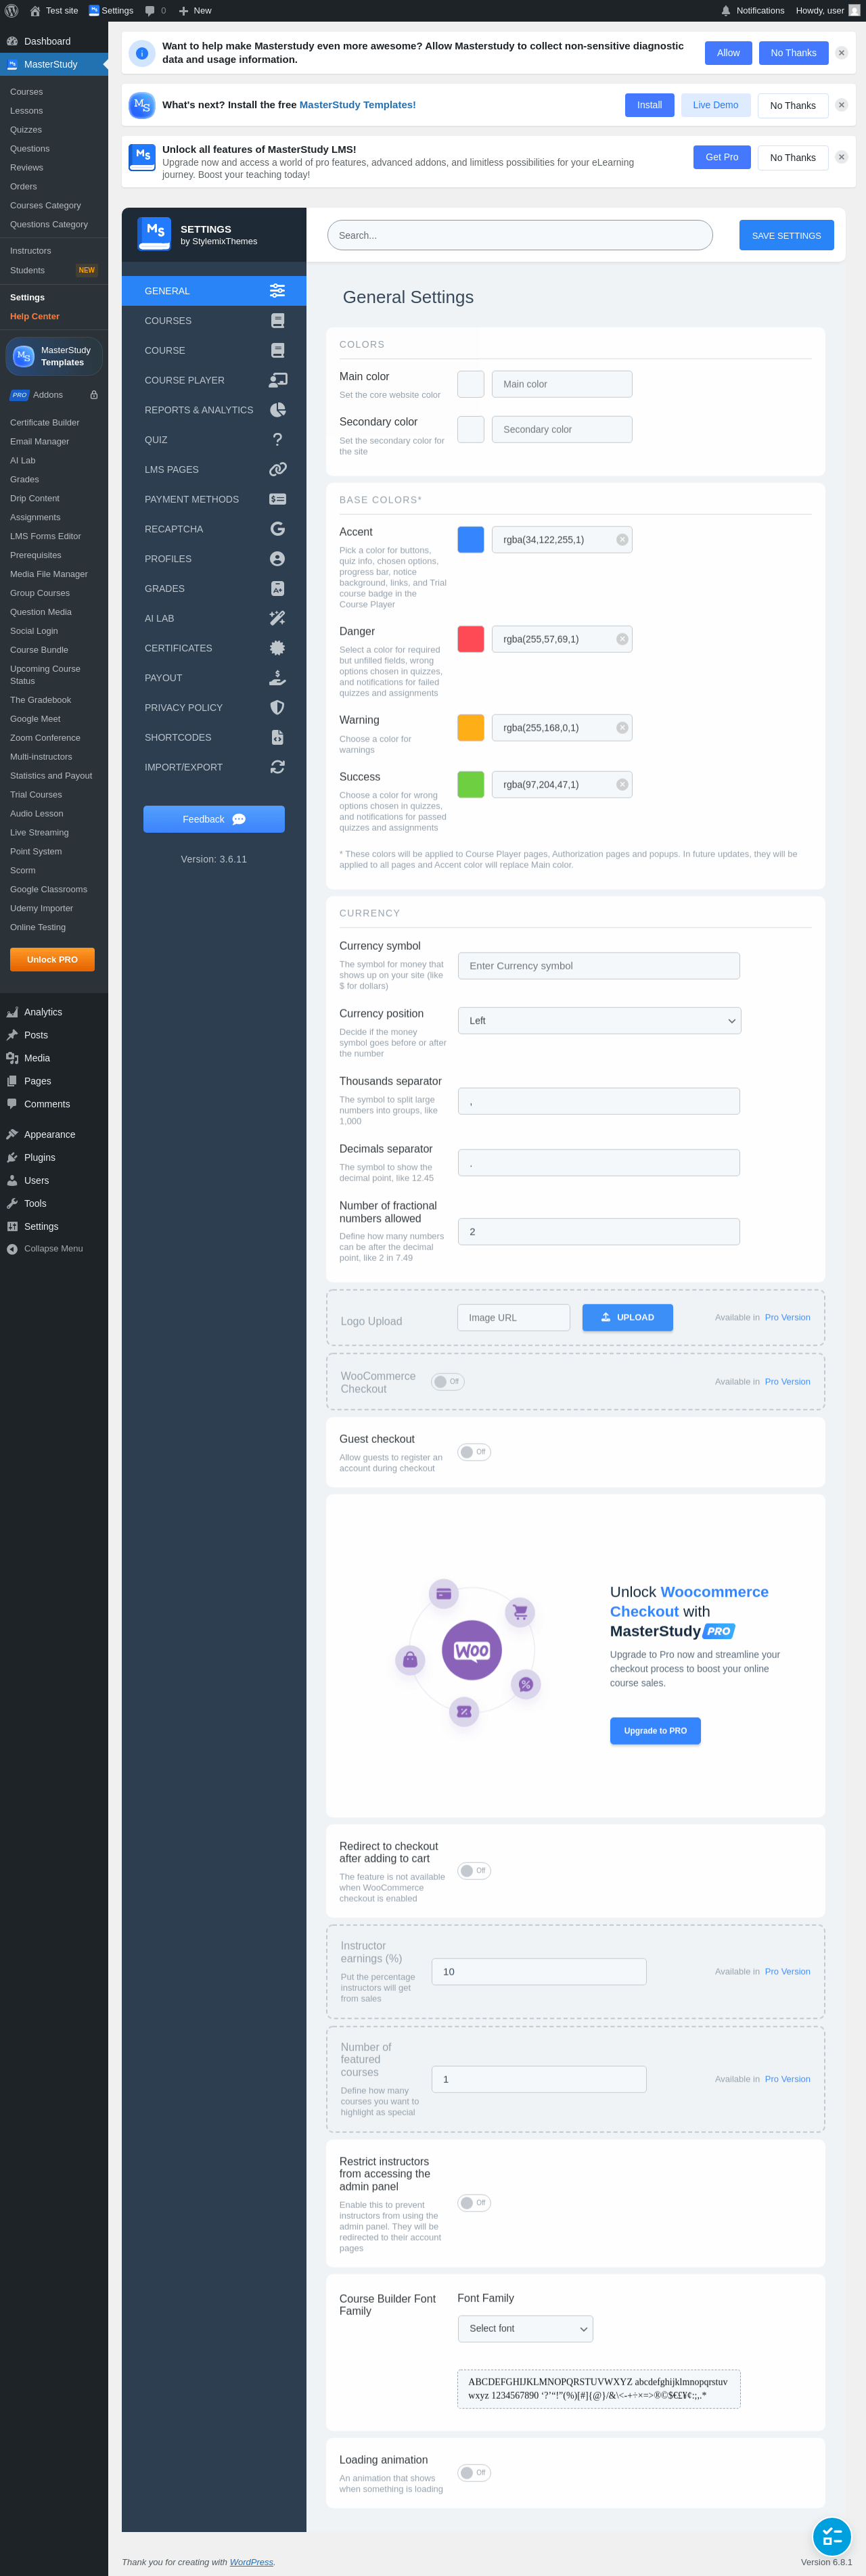
Task: Open the Warning color swatch
Action: [470, 728]
